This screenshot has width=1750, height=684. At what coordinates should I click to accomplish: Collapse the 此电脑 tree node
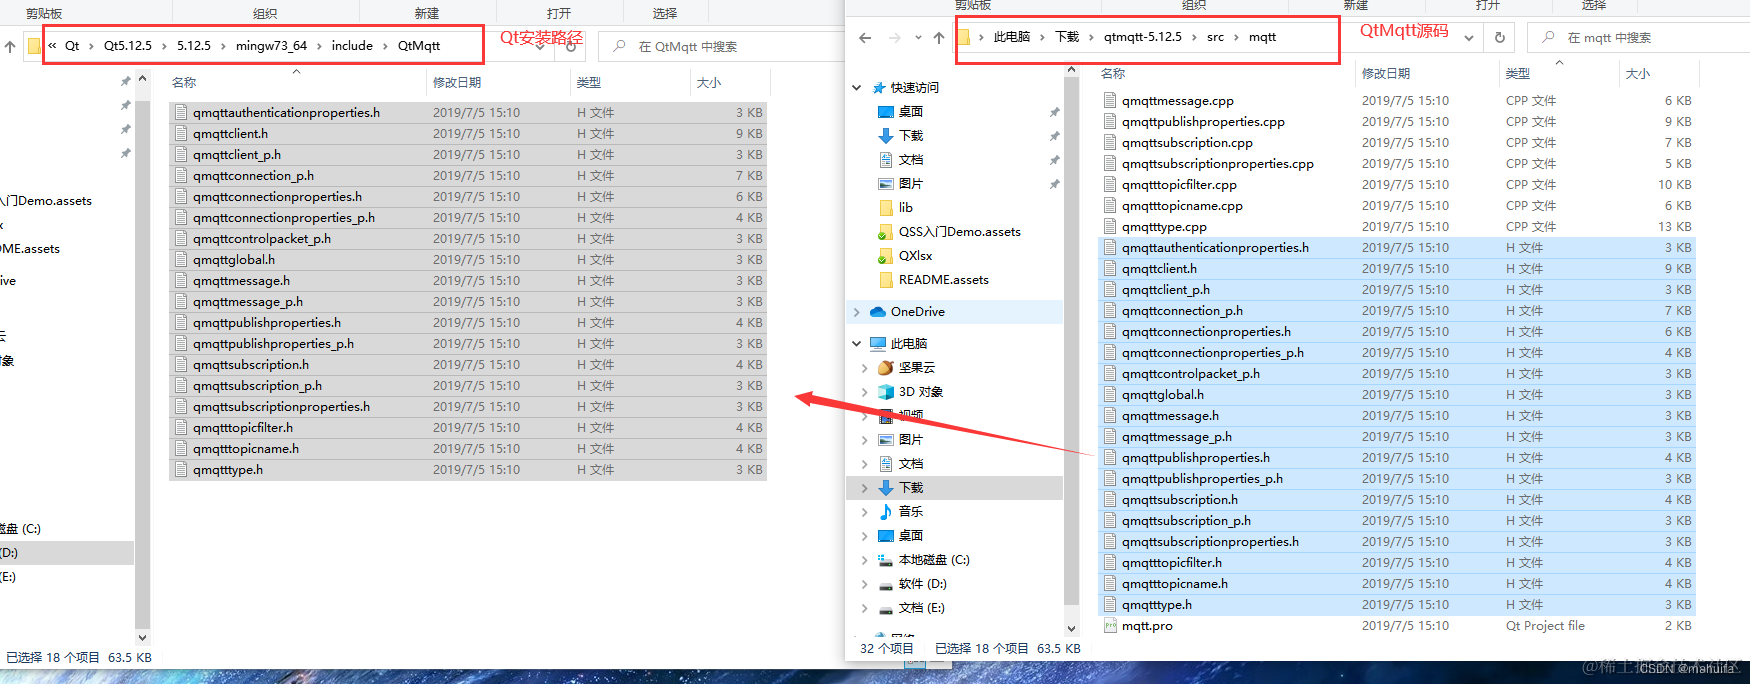tap(856, 343)
